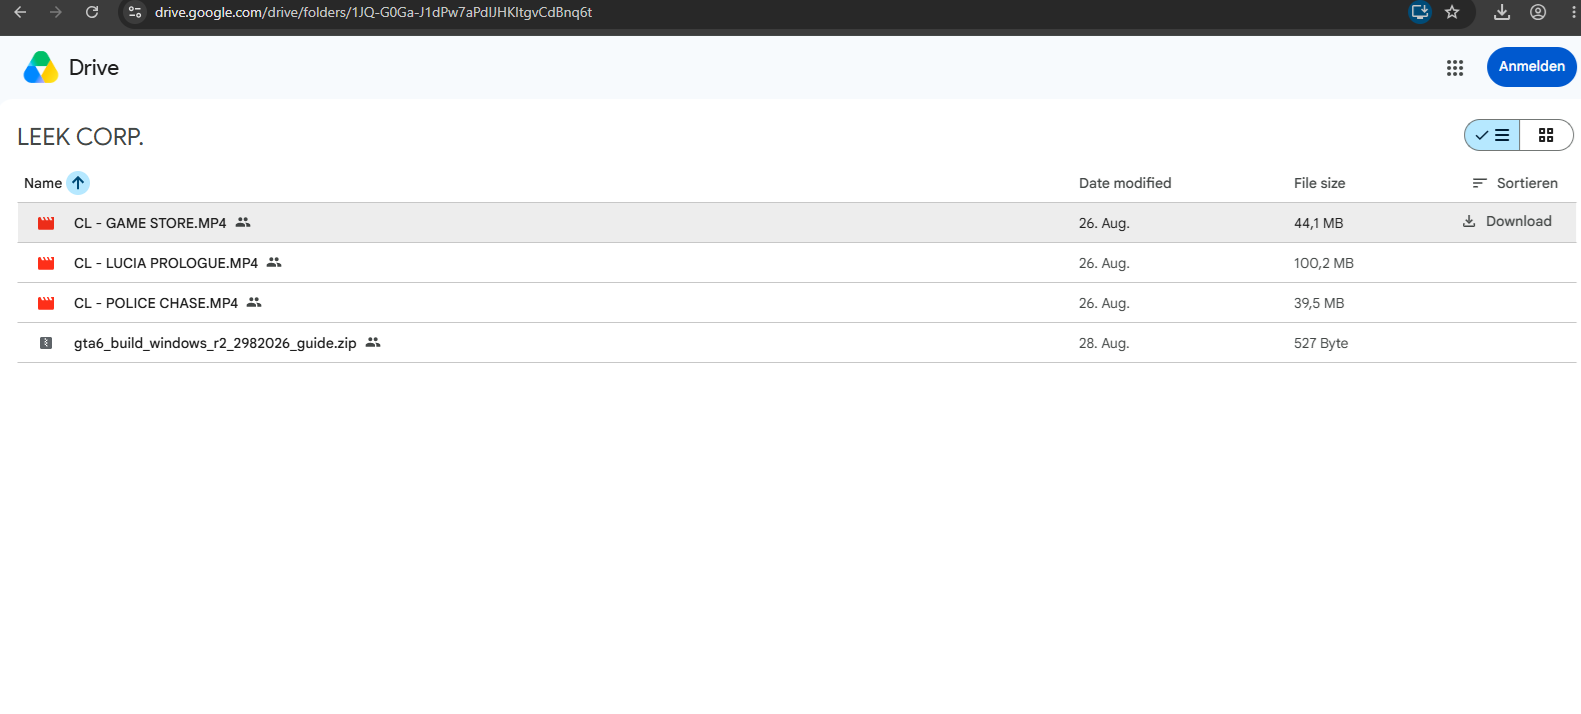The width and height of the screenshot is (1581, 714).
Task: Open the browser profile icon
Action: tap(1538, 12)
